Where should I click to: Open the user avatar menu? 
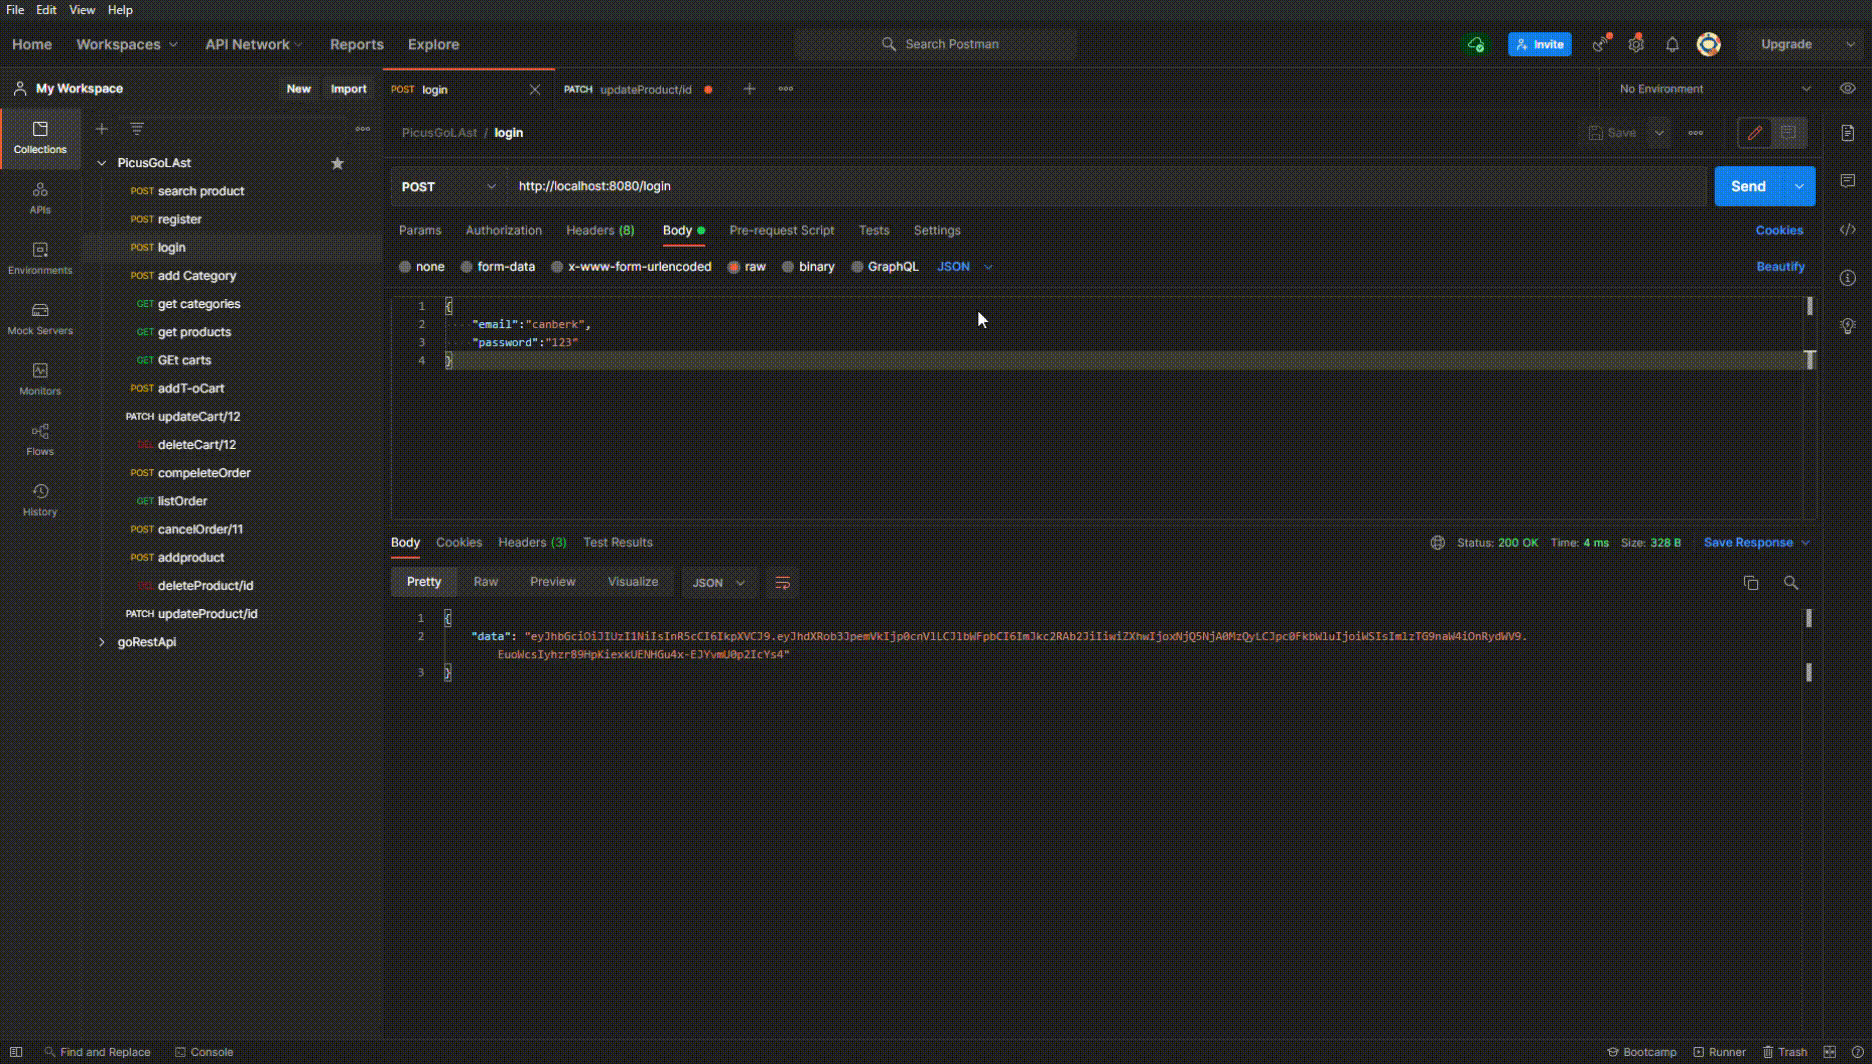[1709, 44]
